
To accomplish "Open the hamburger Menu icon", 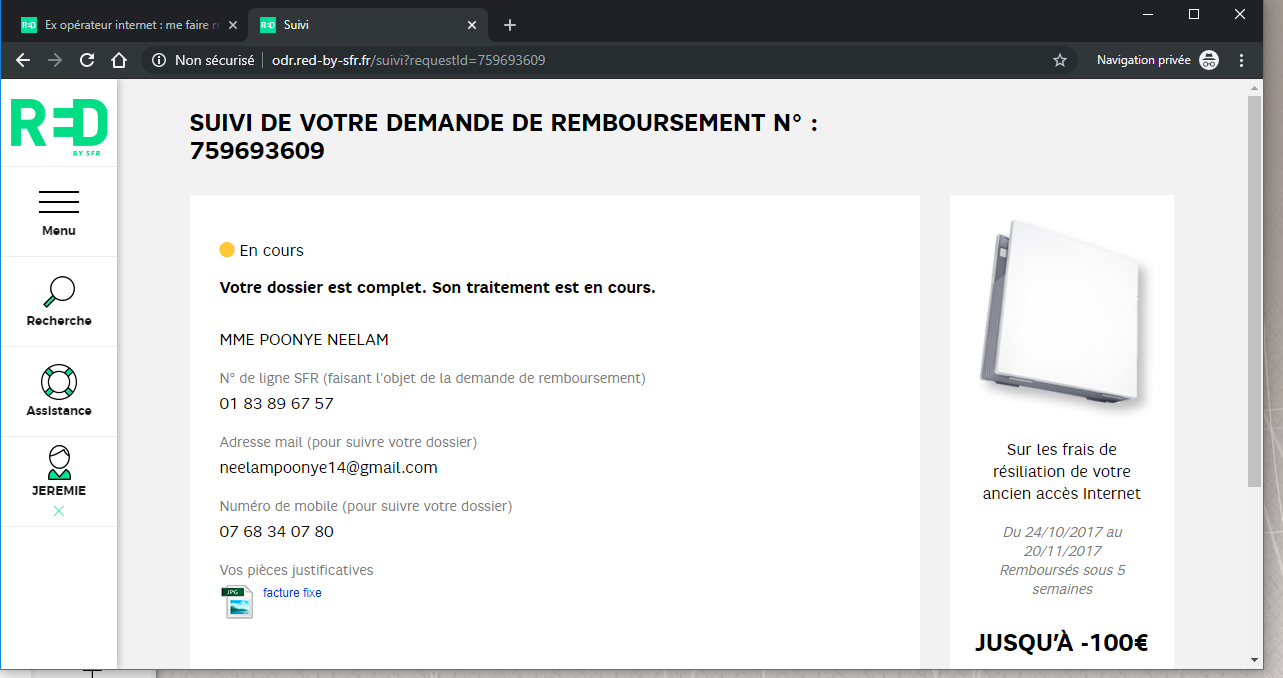I will tap(59, 201).
